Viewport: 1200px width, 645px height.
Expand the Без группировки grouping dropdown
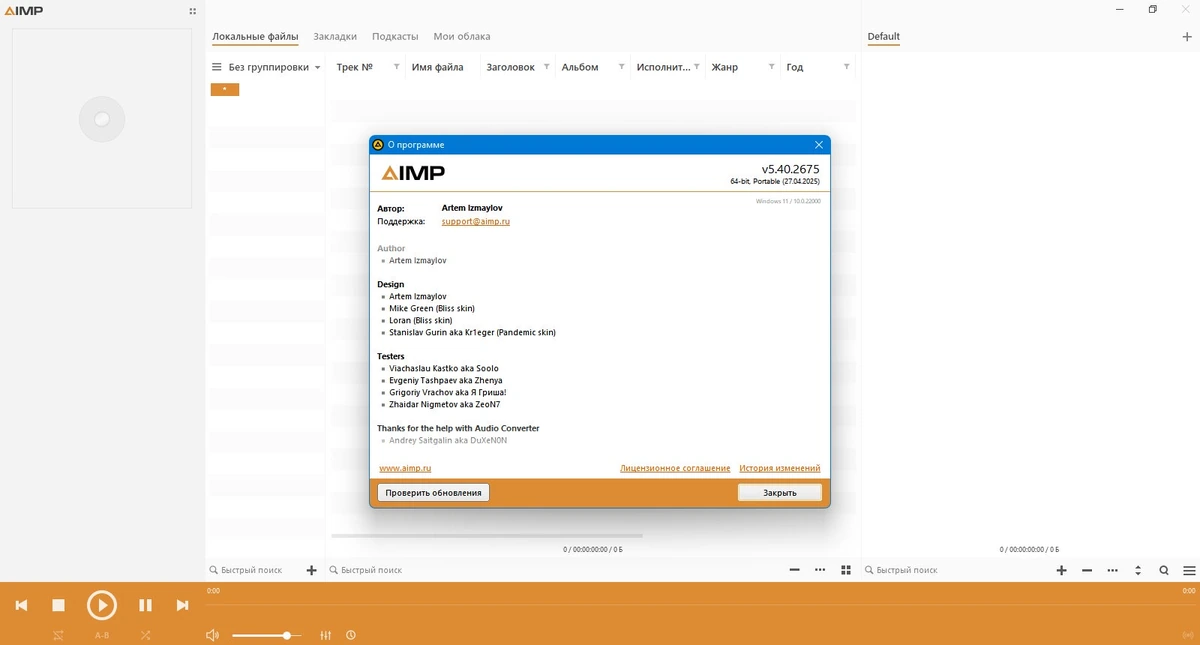(318, 68)
